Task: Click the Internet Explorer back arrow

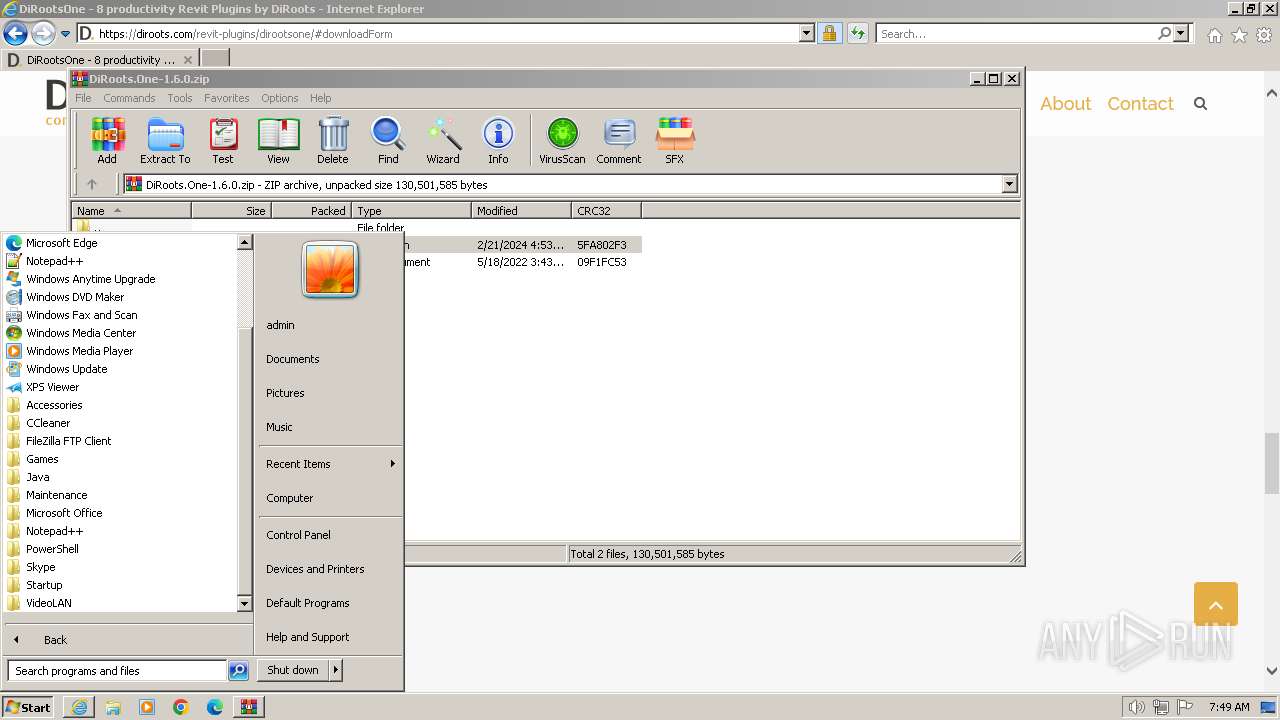Action: coord(15,34)
